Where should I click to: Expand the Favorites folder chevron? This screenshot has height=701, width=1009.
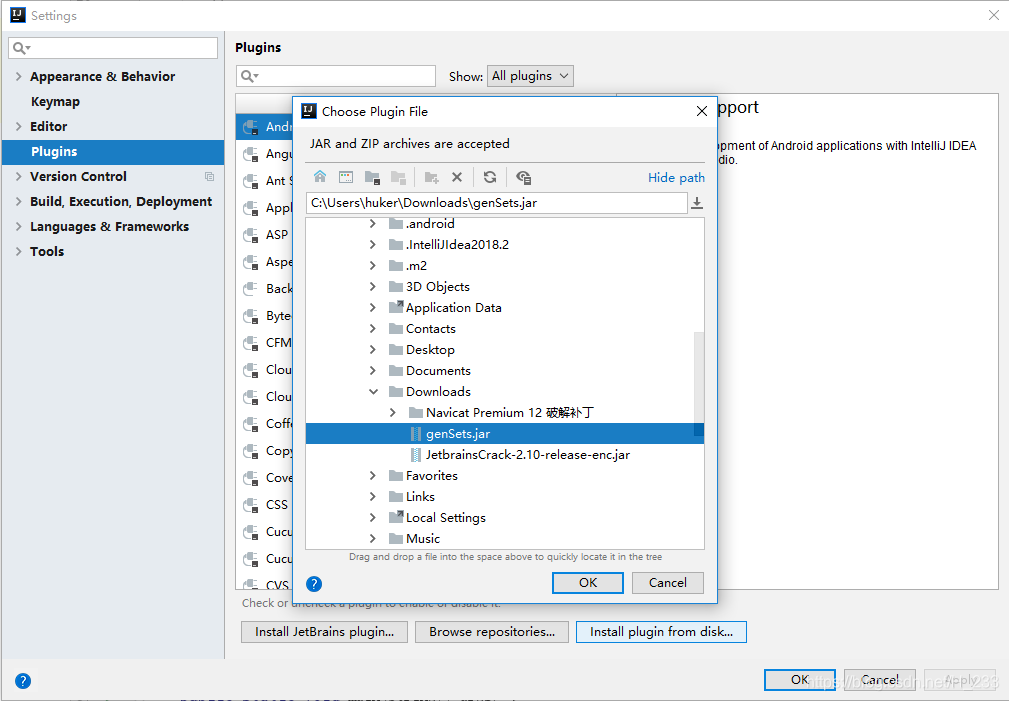(x=373, y=476)
